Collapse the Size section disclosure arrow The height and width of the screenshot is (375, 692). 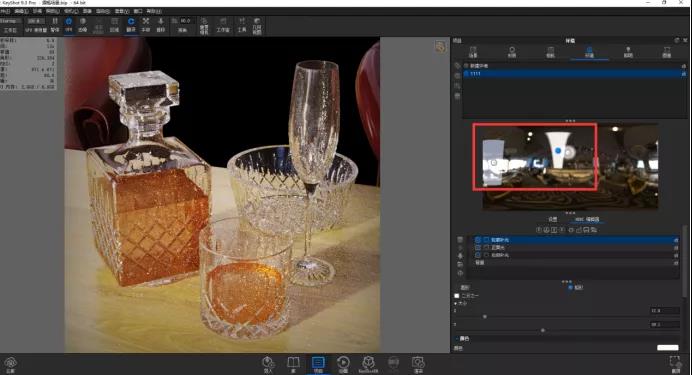coord(455,304)
